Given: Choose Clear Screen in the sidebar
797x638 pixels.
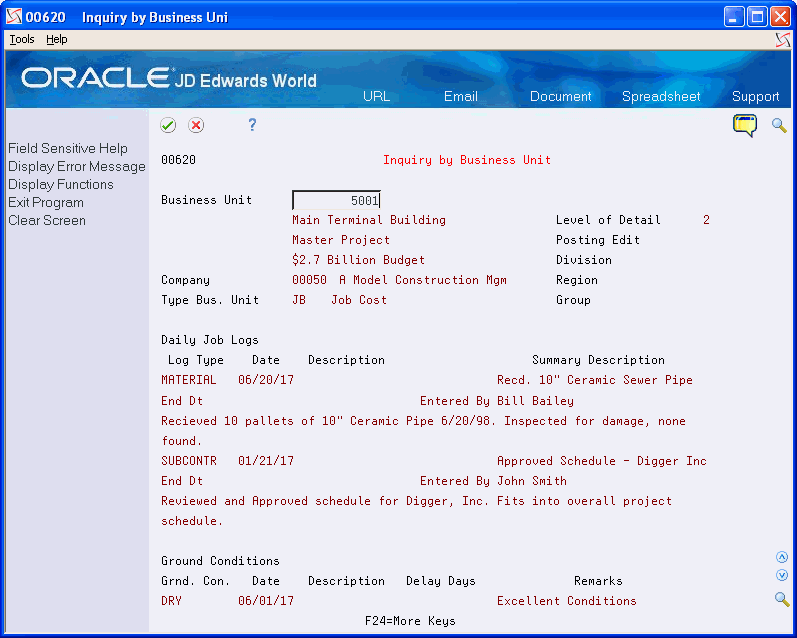Looking at the screenshot, I should click(x=47, y=221).
